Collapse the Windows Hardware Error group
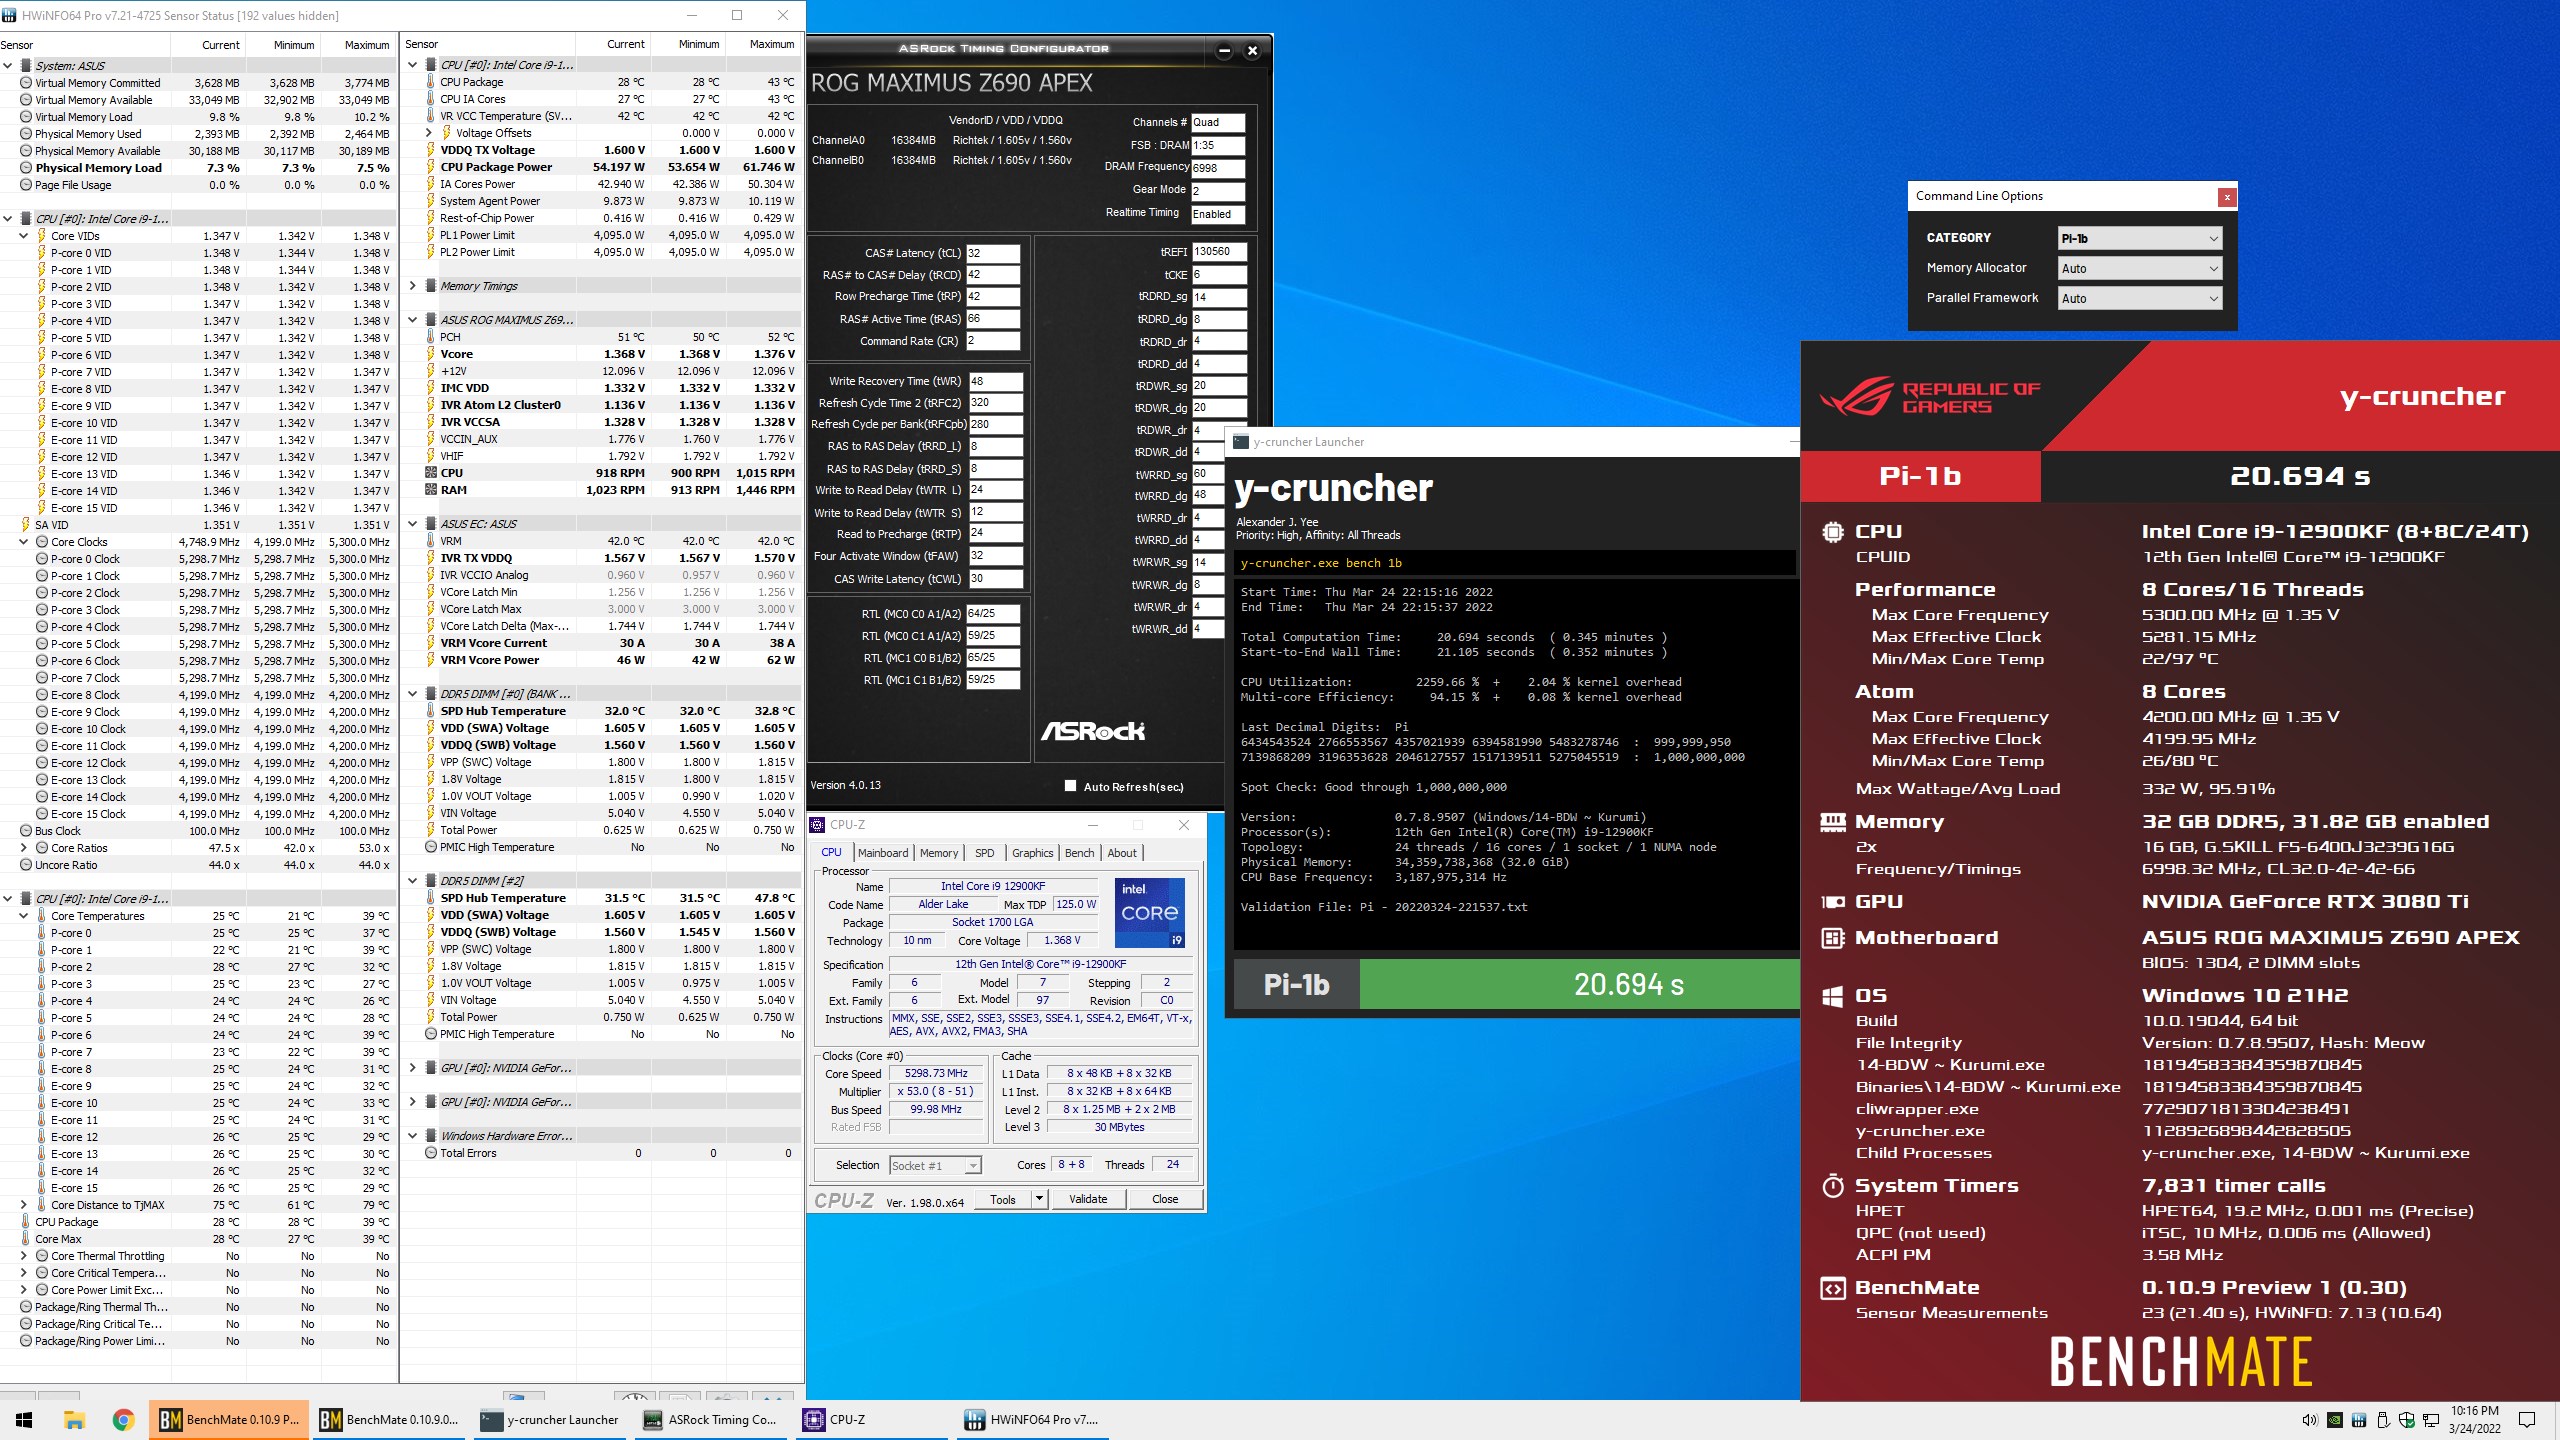This screenshot has width=2560, height=1440. [x=413, y=1136]
